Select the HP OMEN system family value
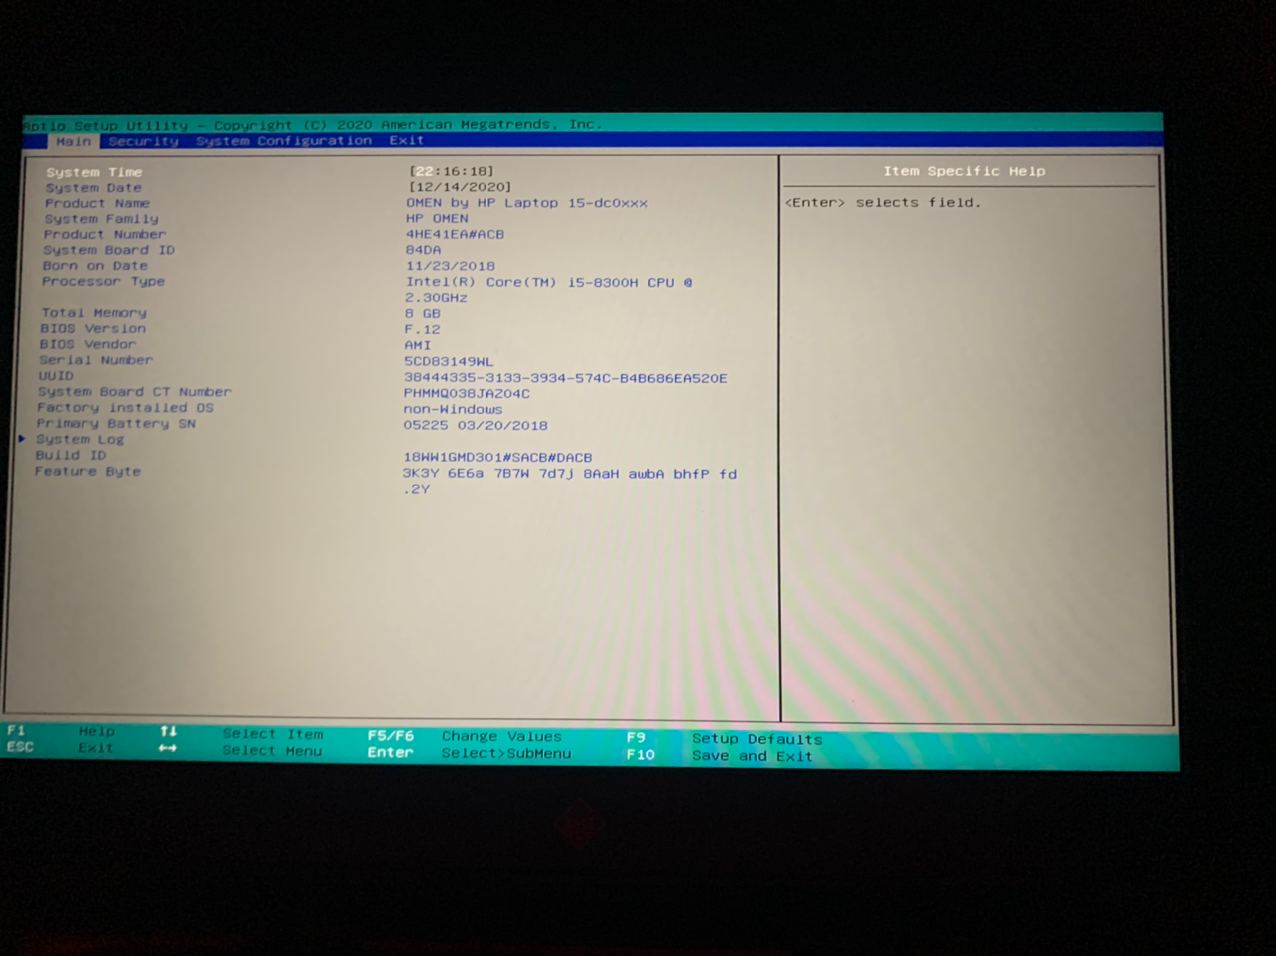The width and height of the screenshot is (1276, 956). (x=437, y=218)
